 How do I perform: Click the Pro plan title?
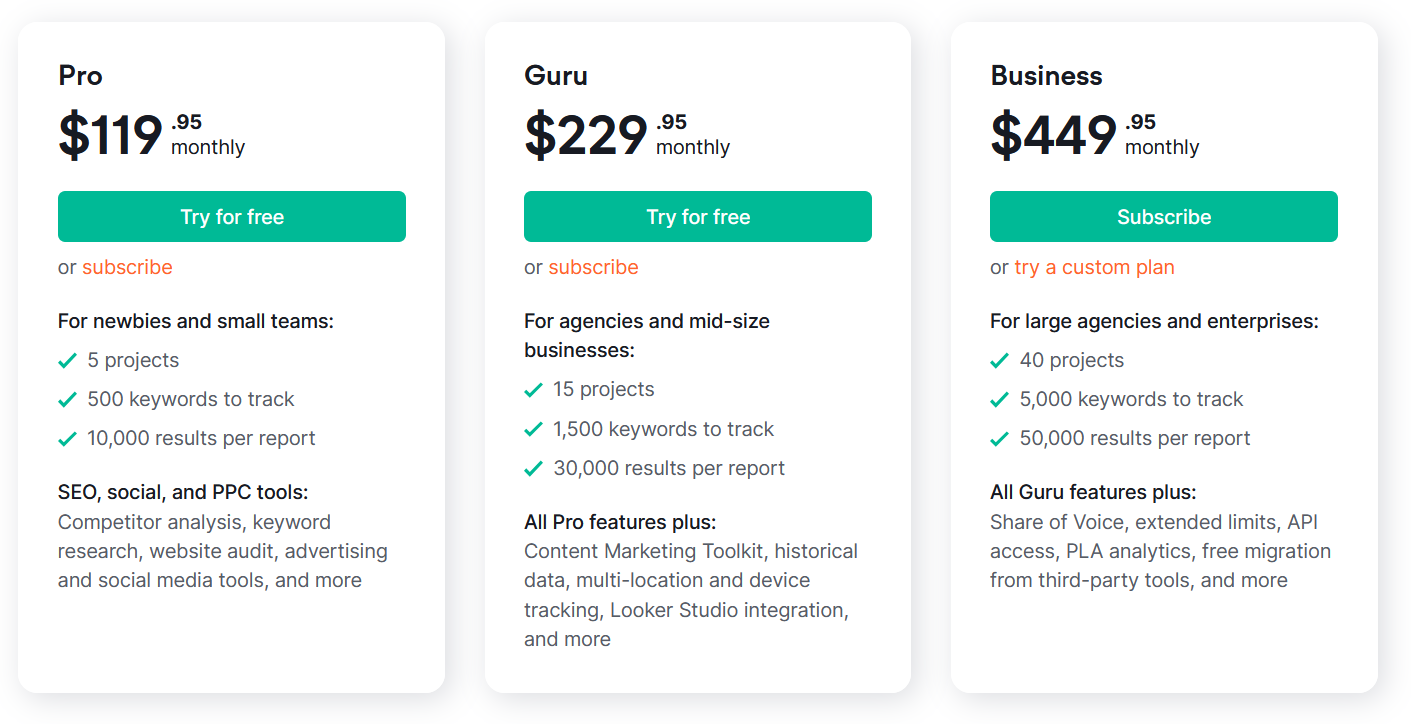click(81, 76)
